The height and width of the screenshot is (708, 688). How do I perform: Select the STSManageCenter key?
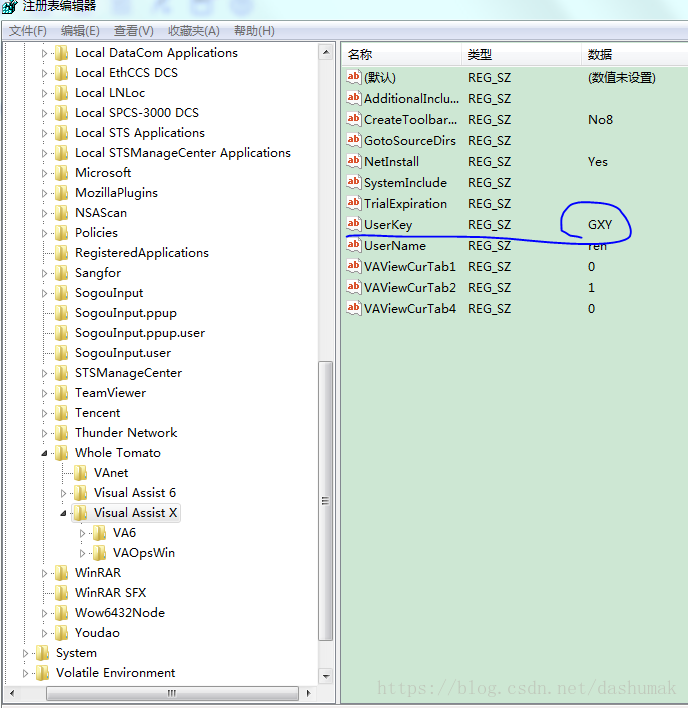128,373
